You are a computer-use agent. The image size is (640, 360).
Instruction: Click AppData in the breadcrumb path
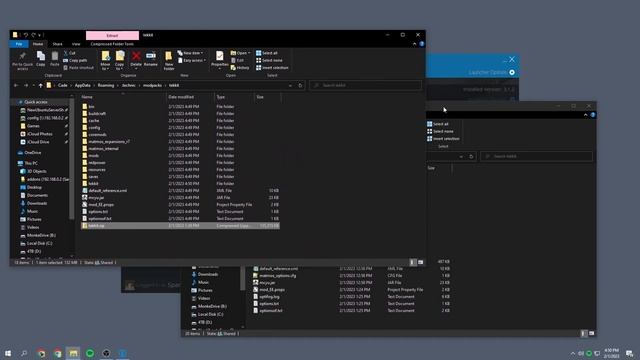(82, 85)
